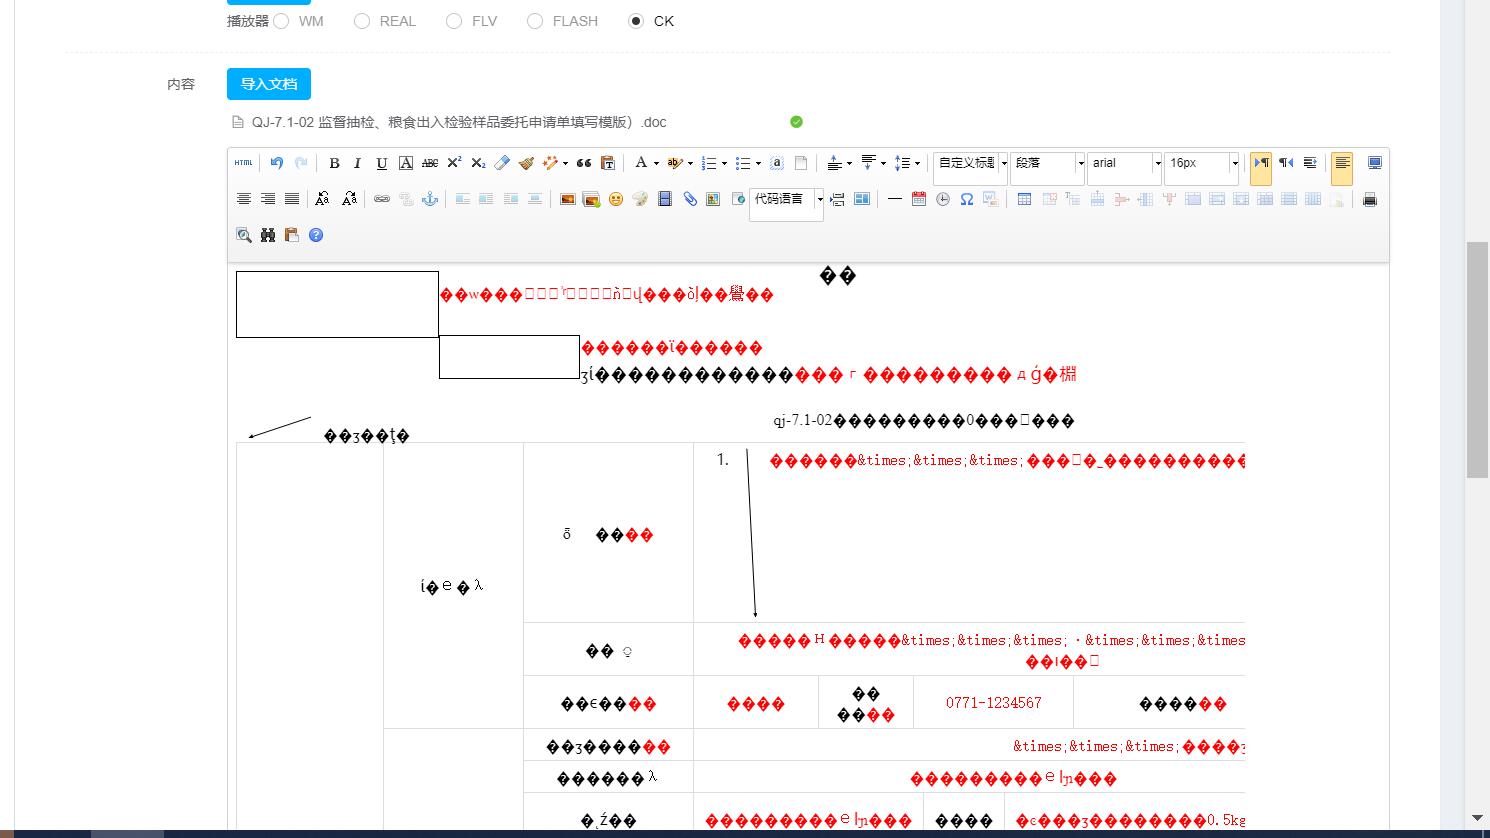Viewport: 1490px width, 838px height.
Task: Insert an anchor
Action: pyautogui.click(x=430, y=199)
